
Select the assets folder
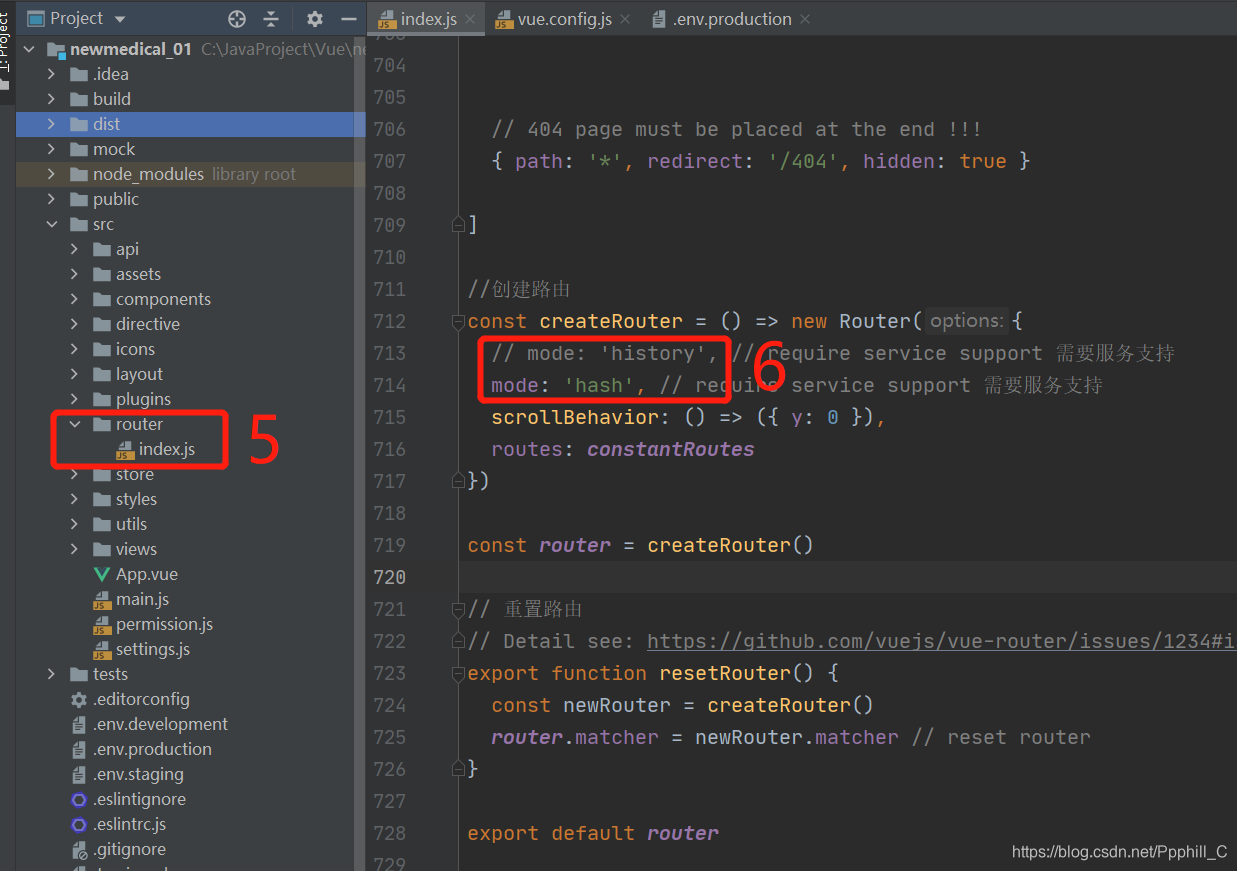tap(138, 274)
